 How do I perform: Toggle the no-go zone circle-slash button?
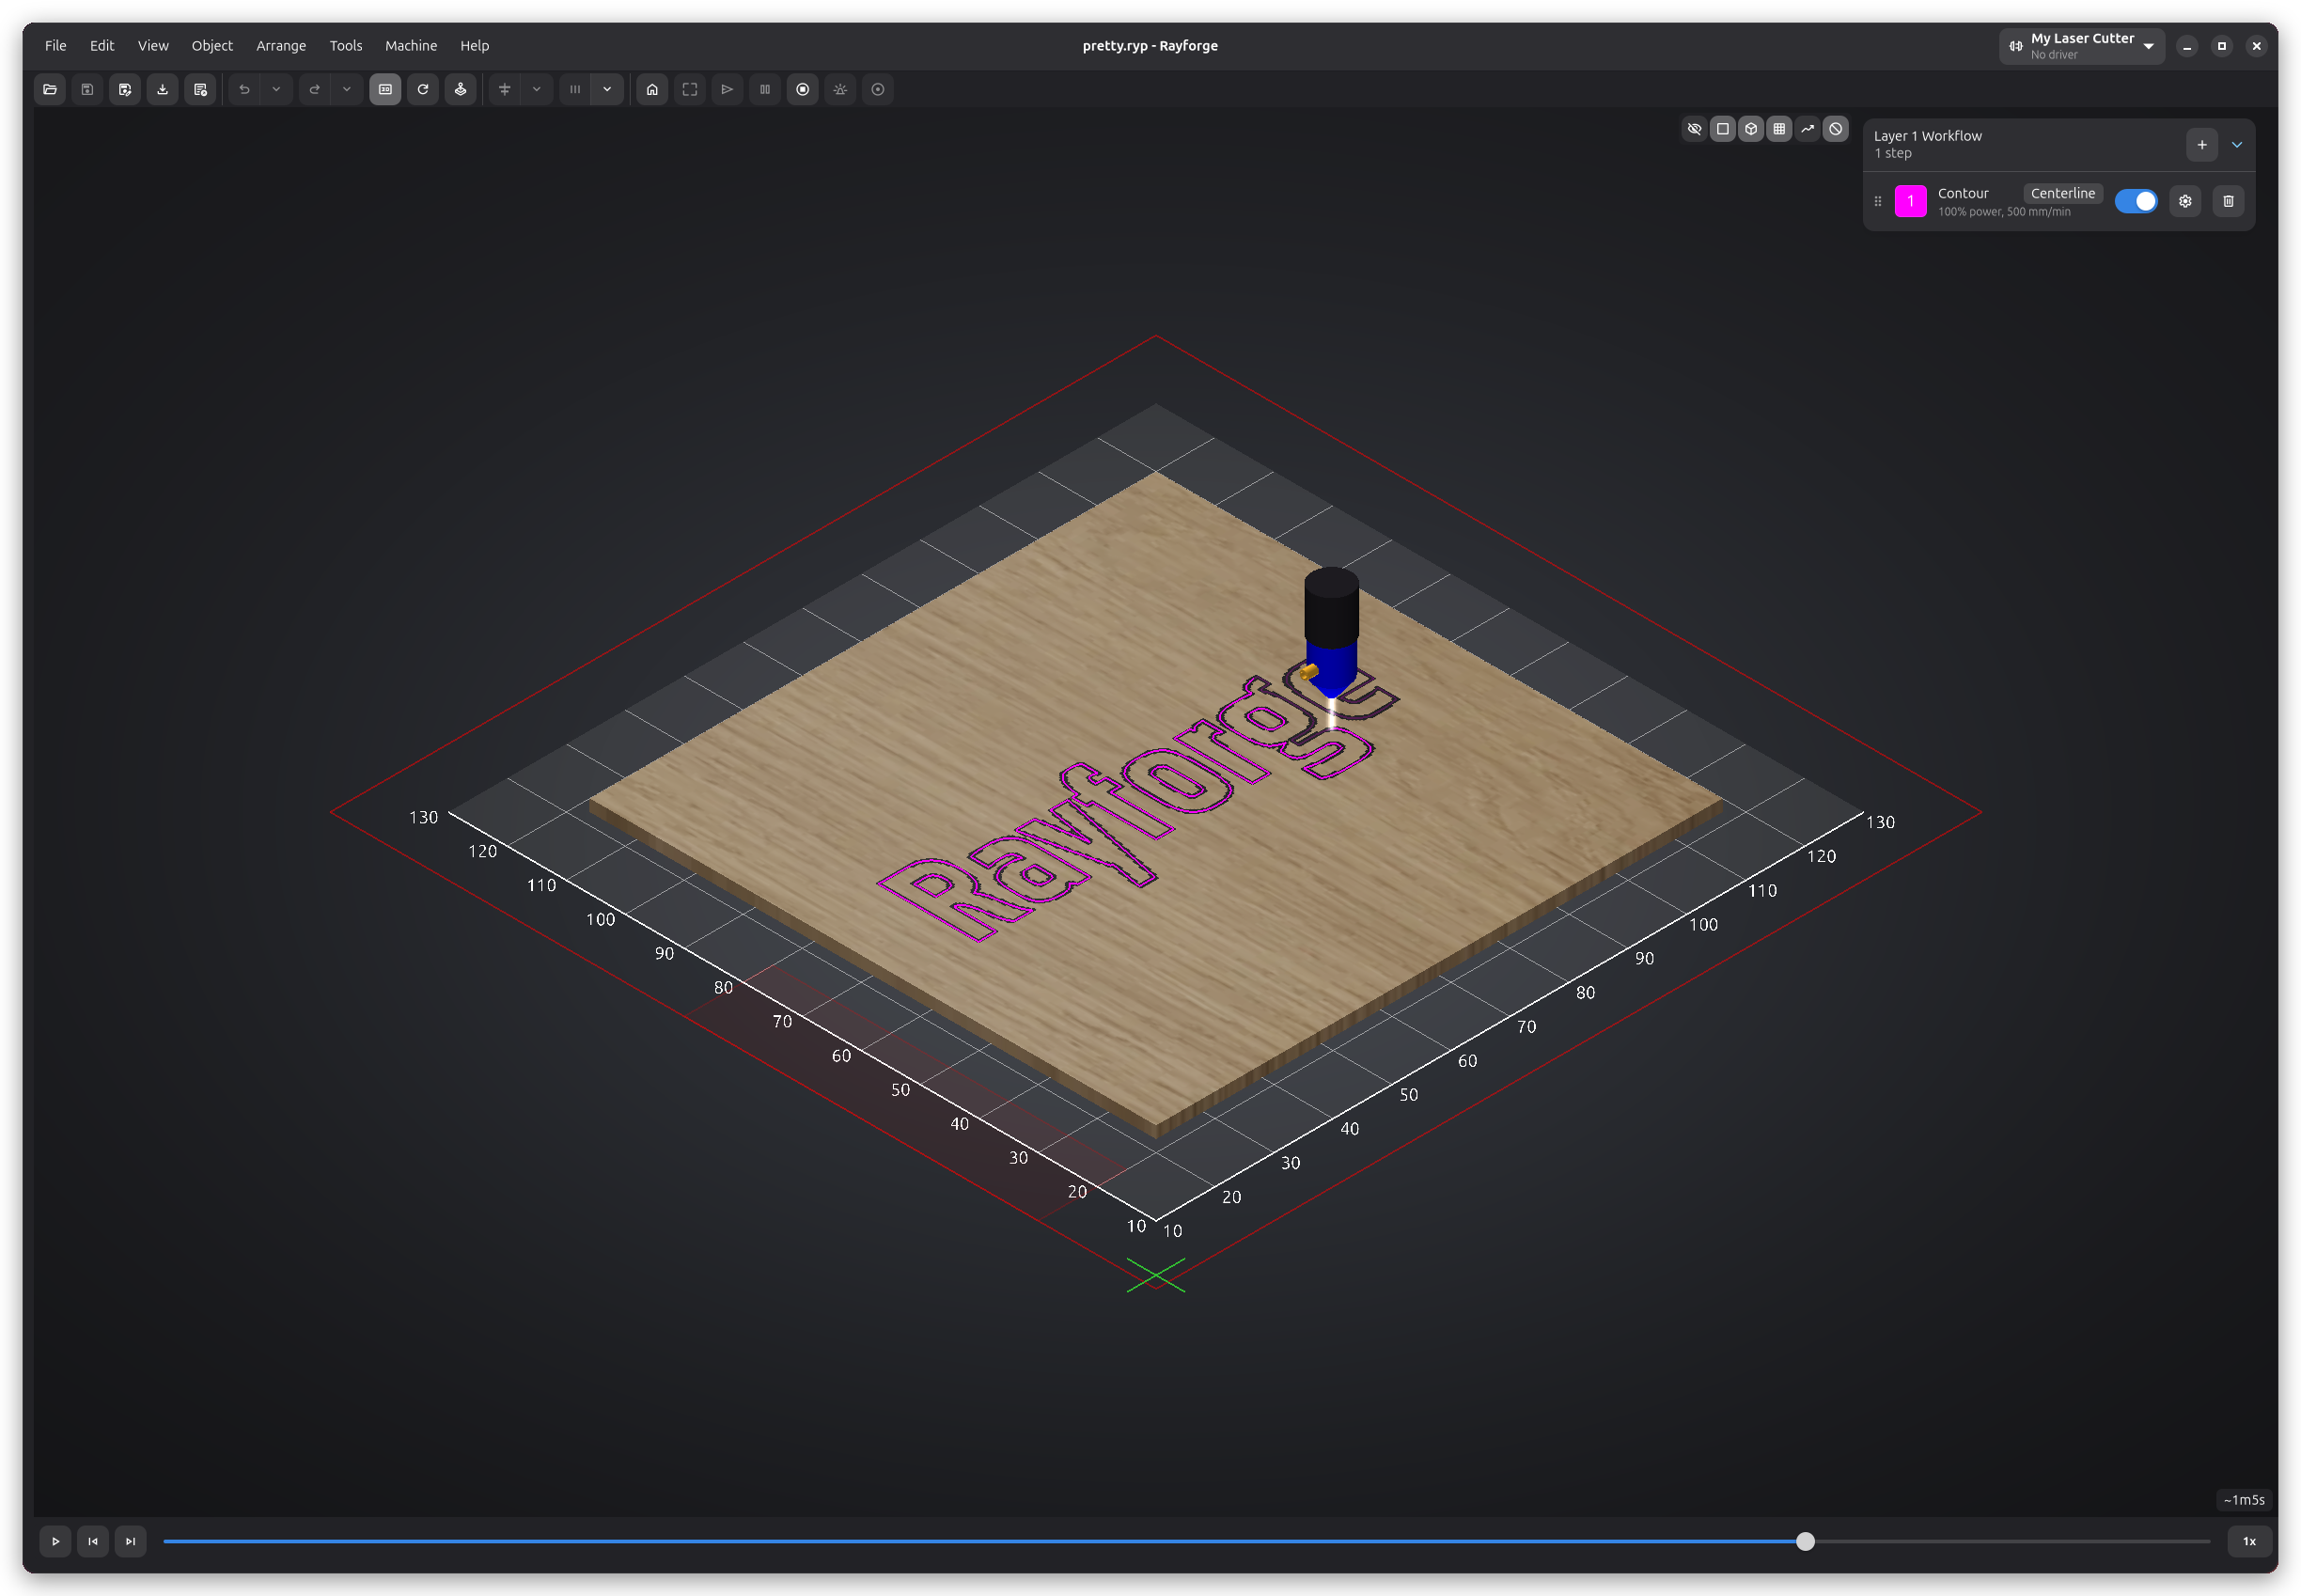point(1836,128)
